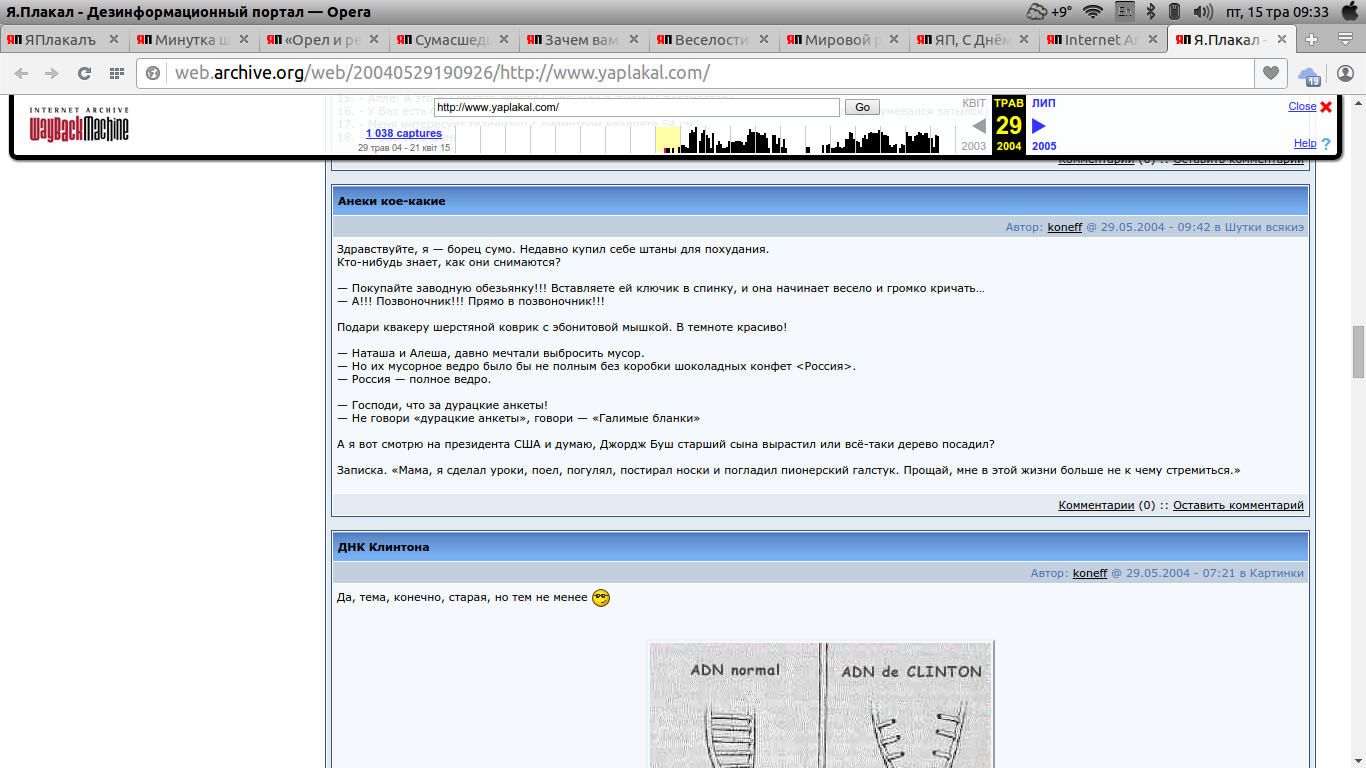Open the sound volume indicator

click(1203, 12)
